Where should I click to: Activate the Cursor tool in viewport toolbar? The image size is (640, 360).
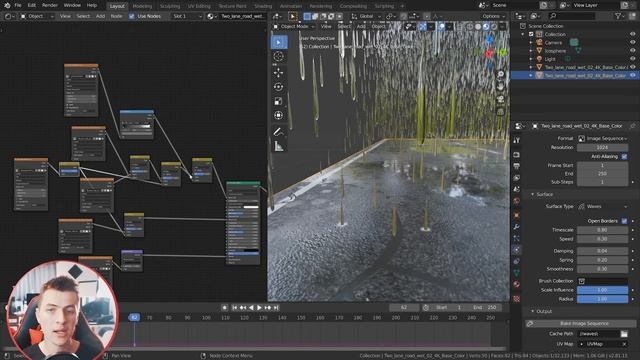click(x=279, y=57)
